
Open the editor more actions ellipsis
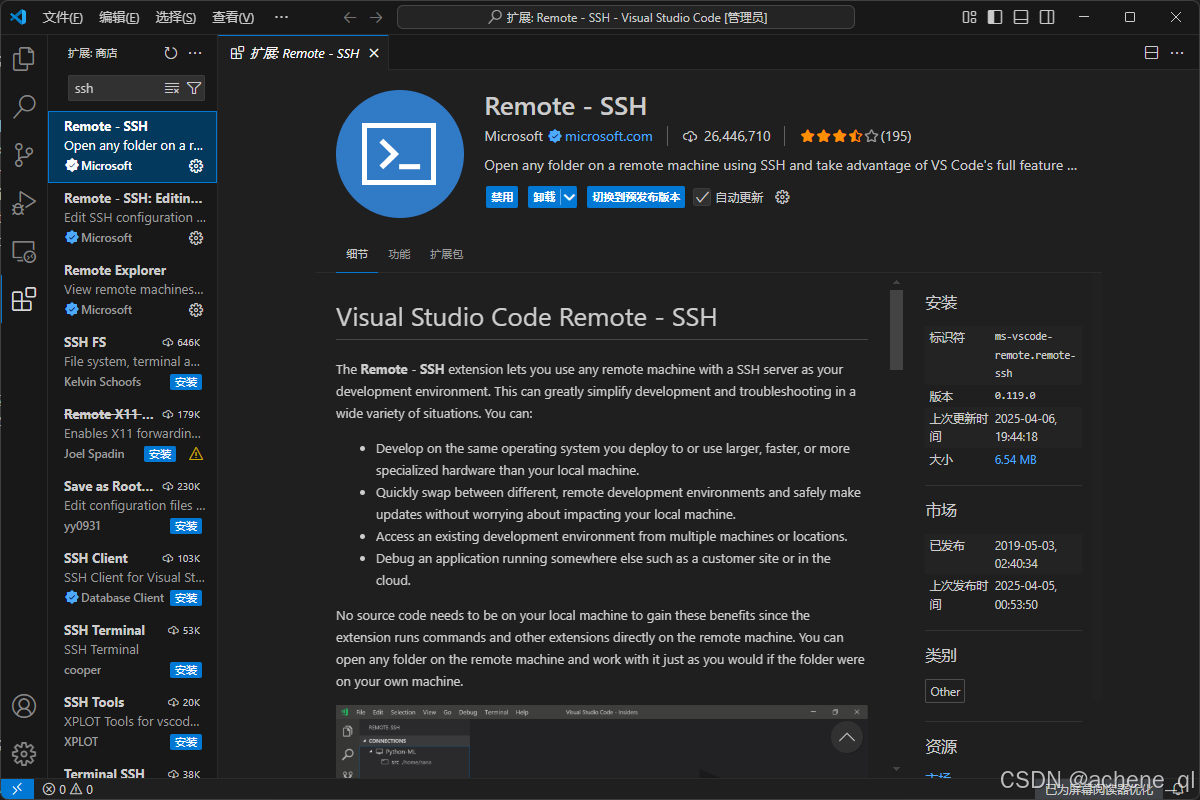click(x=1177, y=53)
